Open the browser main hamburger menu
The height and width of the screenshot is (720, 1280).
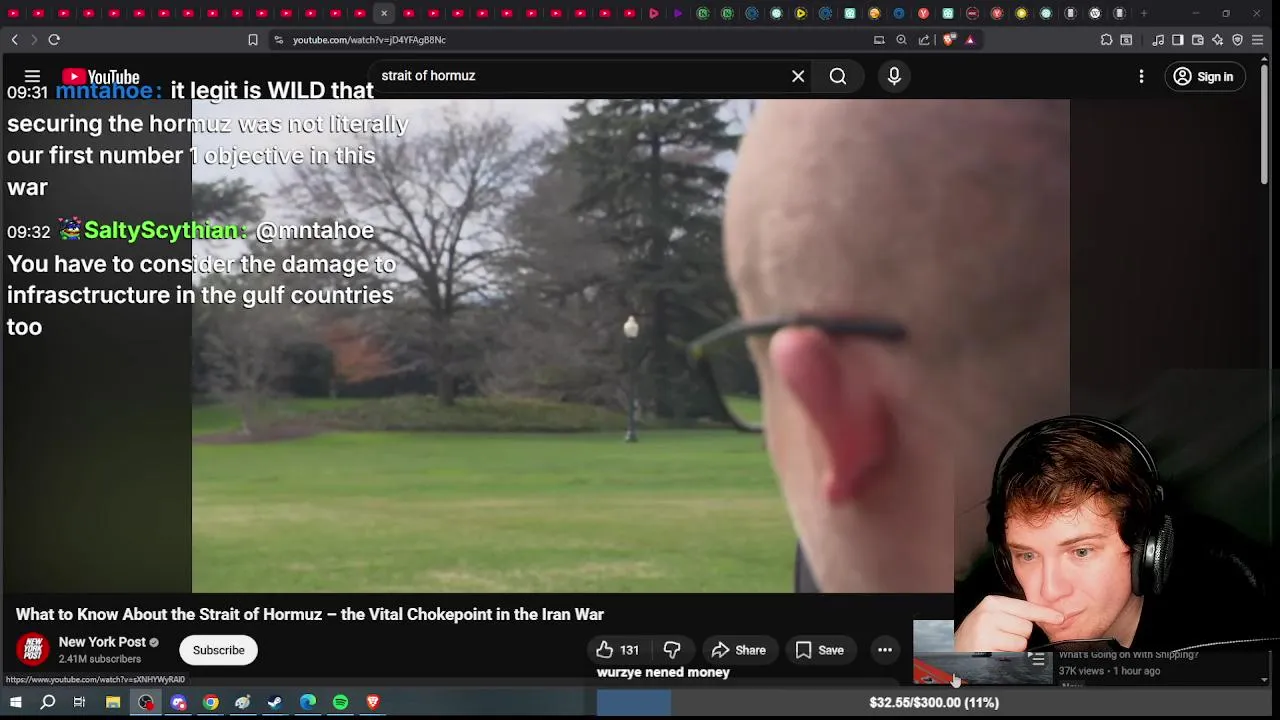(1258, 40)
